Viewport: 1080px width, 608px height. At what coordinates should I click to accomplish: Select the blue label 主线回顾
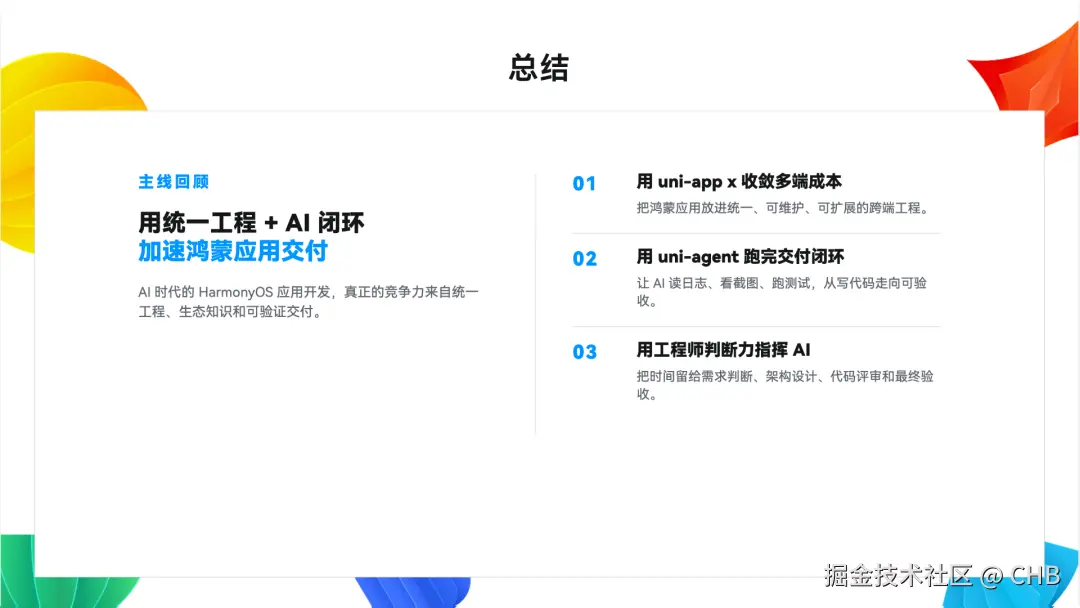click(174, 182)
